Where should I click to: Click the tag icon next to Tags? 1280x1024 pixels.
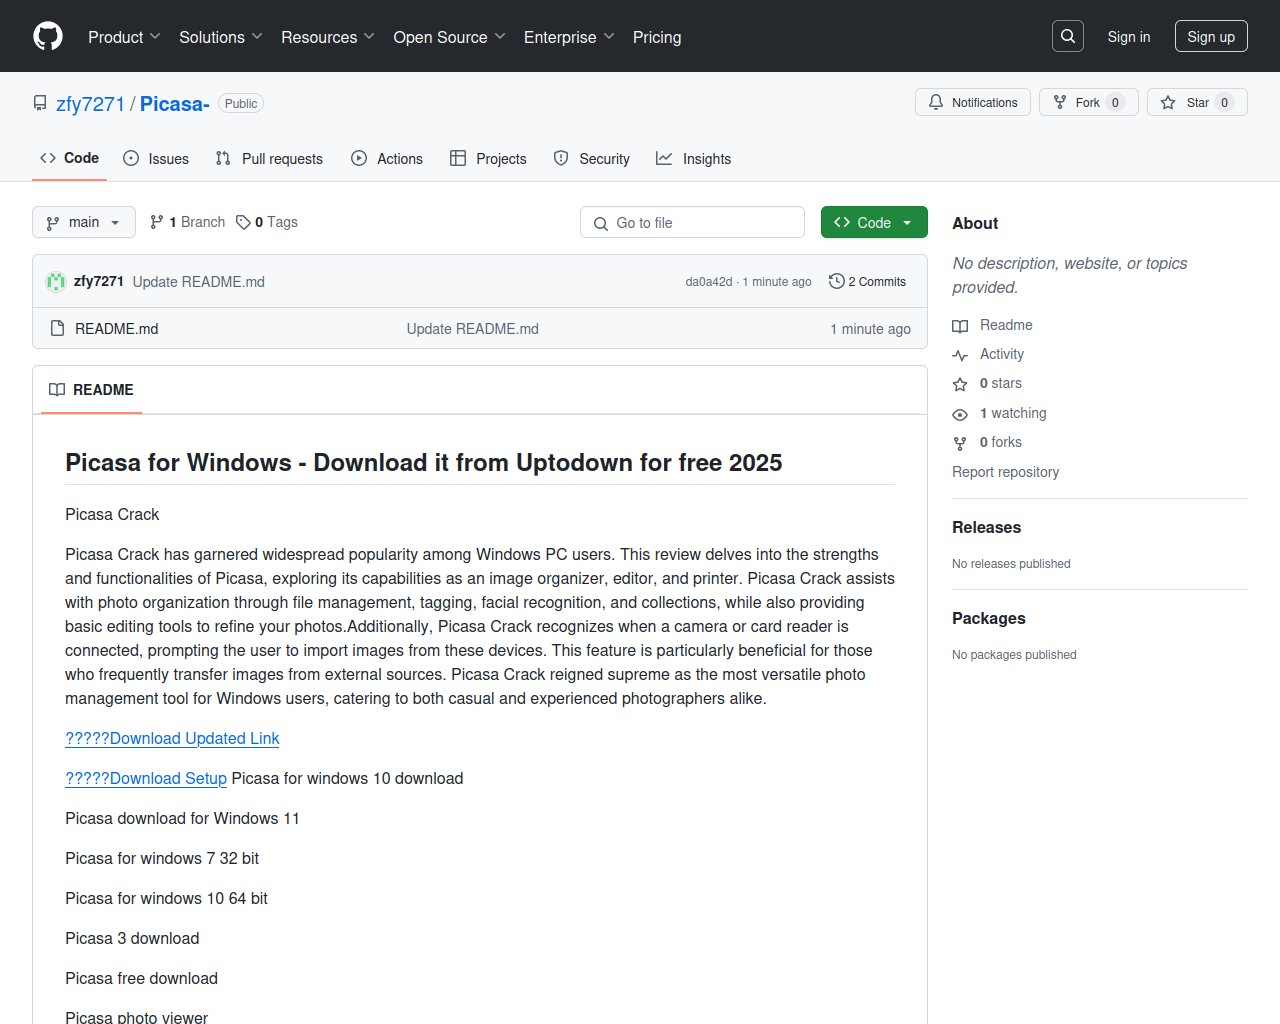pos(243,222)
